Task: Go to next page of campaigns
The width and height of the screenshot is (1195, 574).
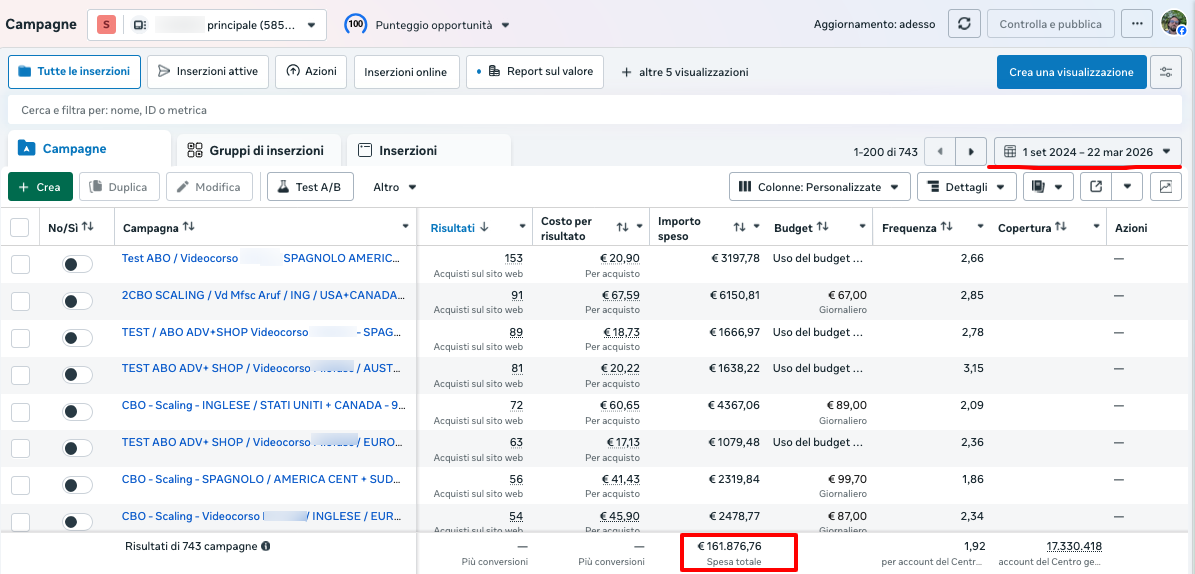Action: coord(970,152)
